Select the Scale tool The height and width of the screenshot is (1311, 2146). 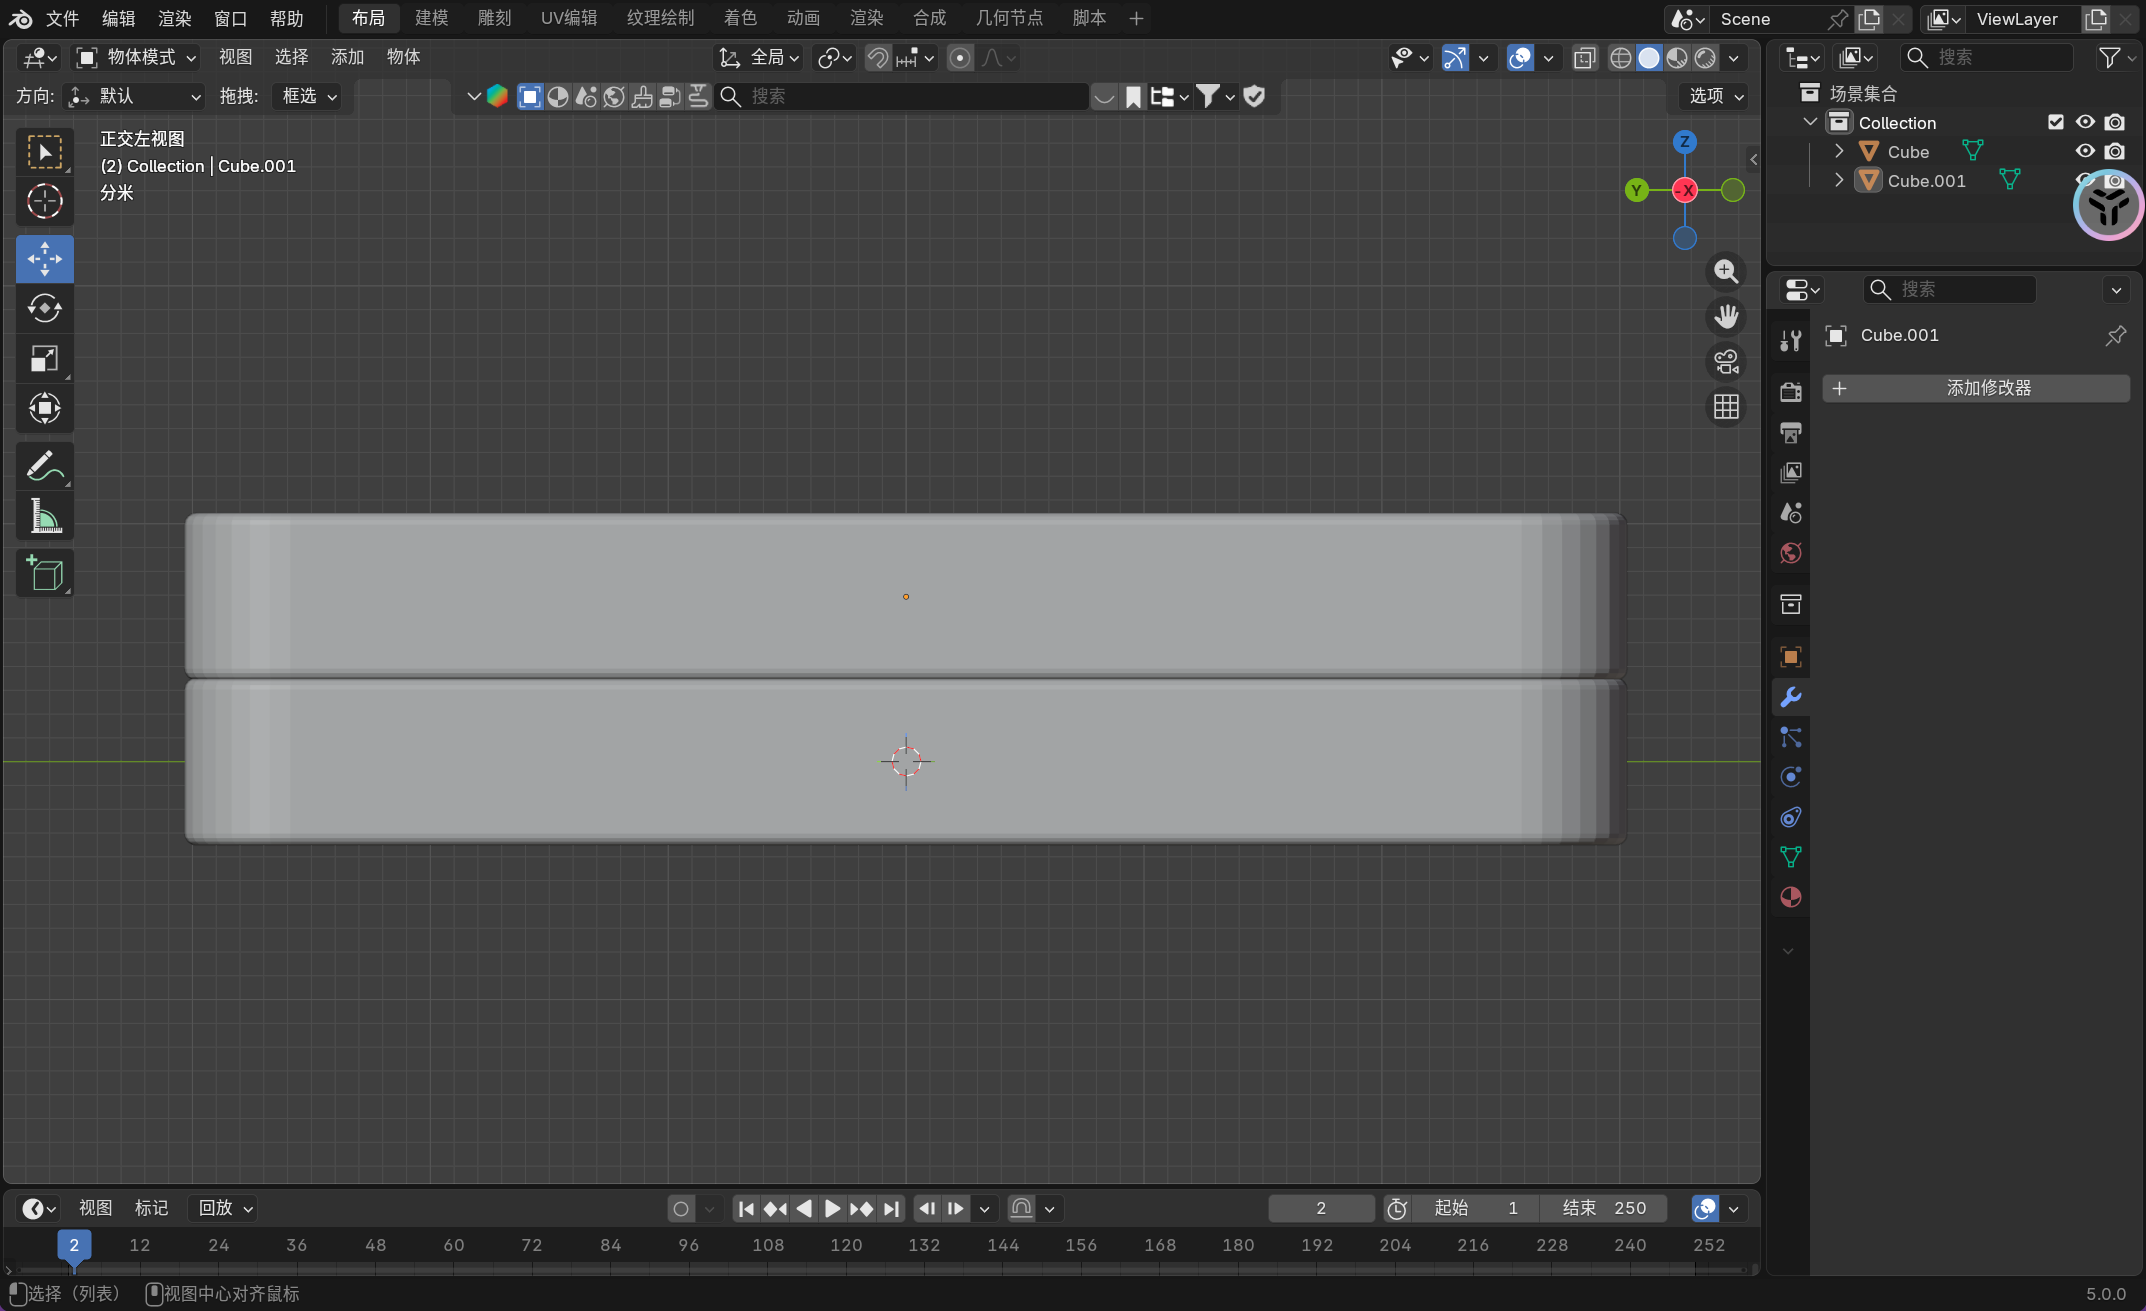click(x=44, y=359)
